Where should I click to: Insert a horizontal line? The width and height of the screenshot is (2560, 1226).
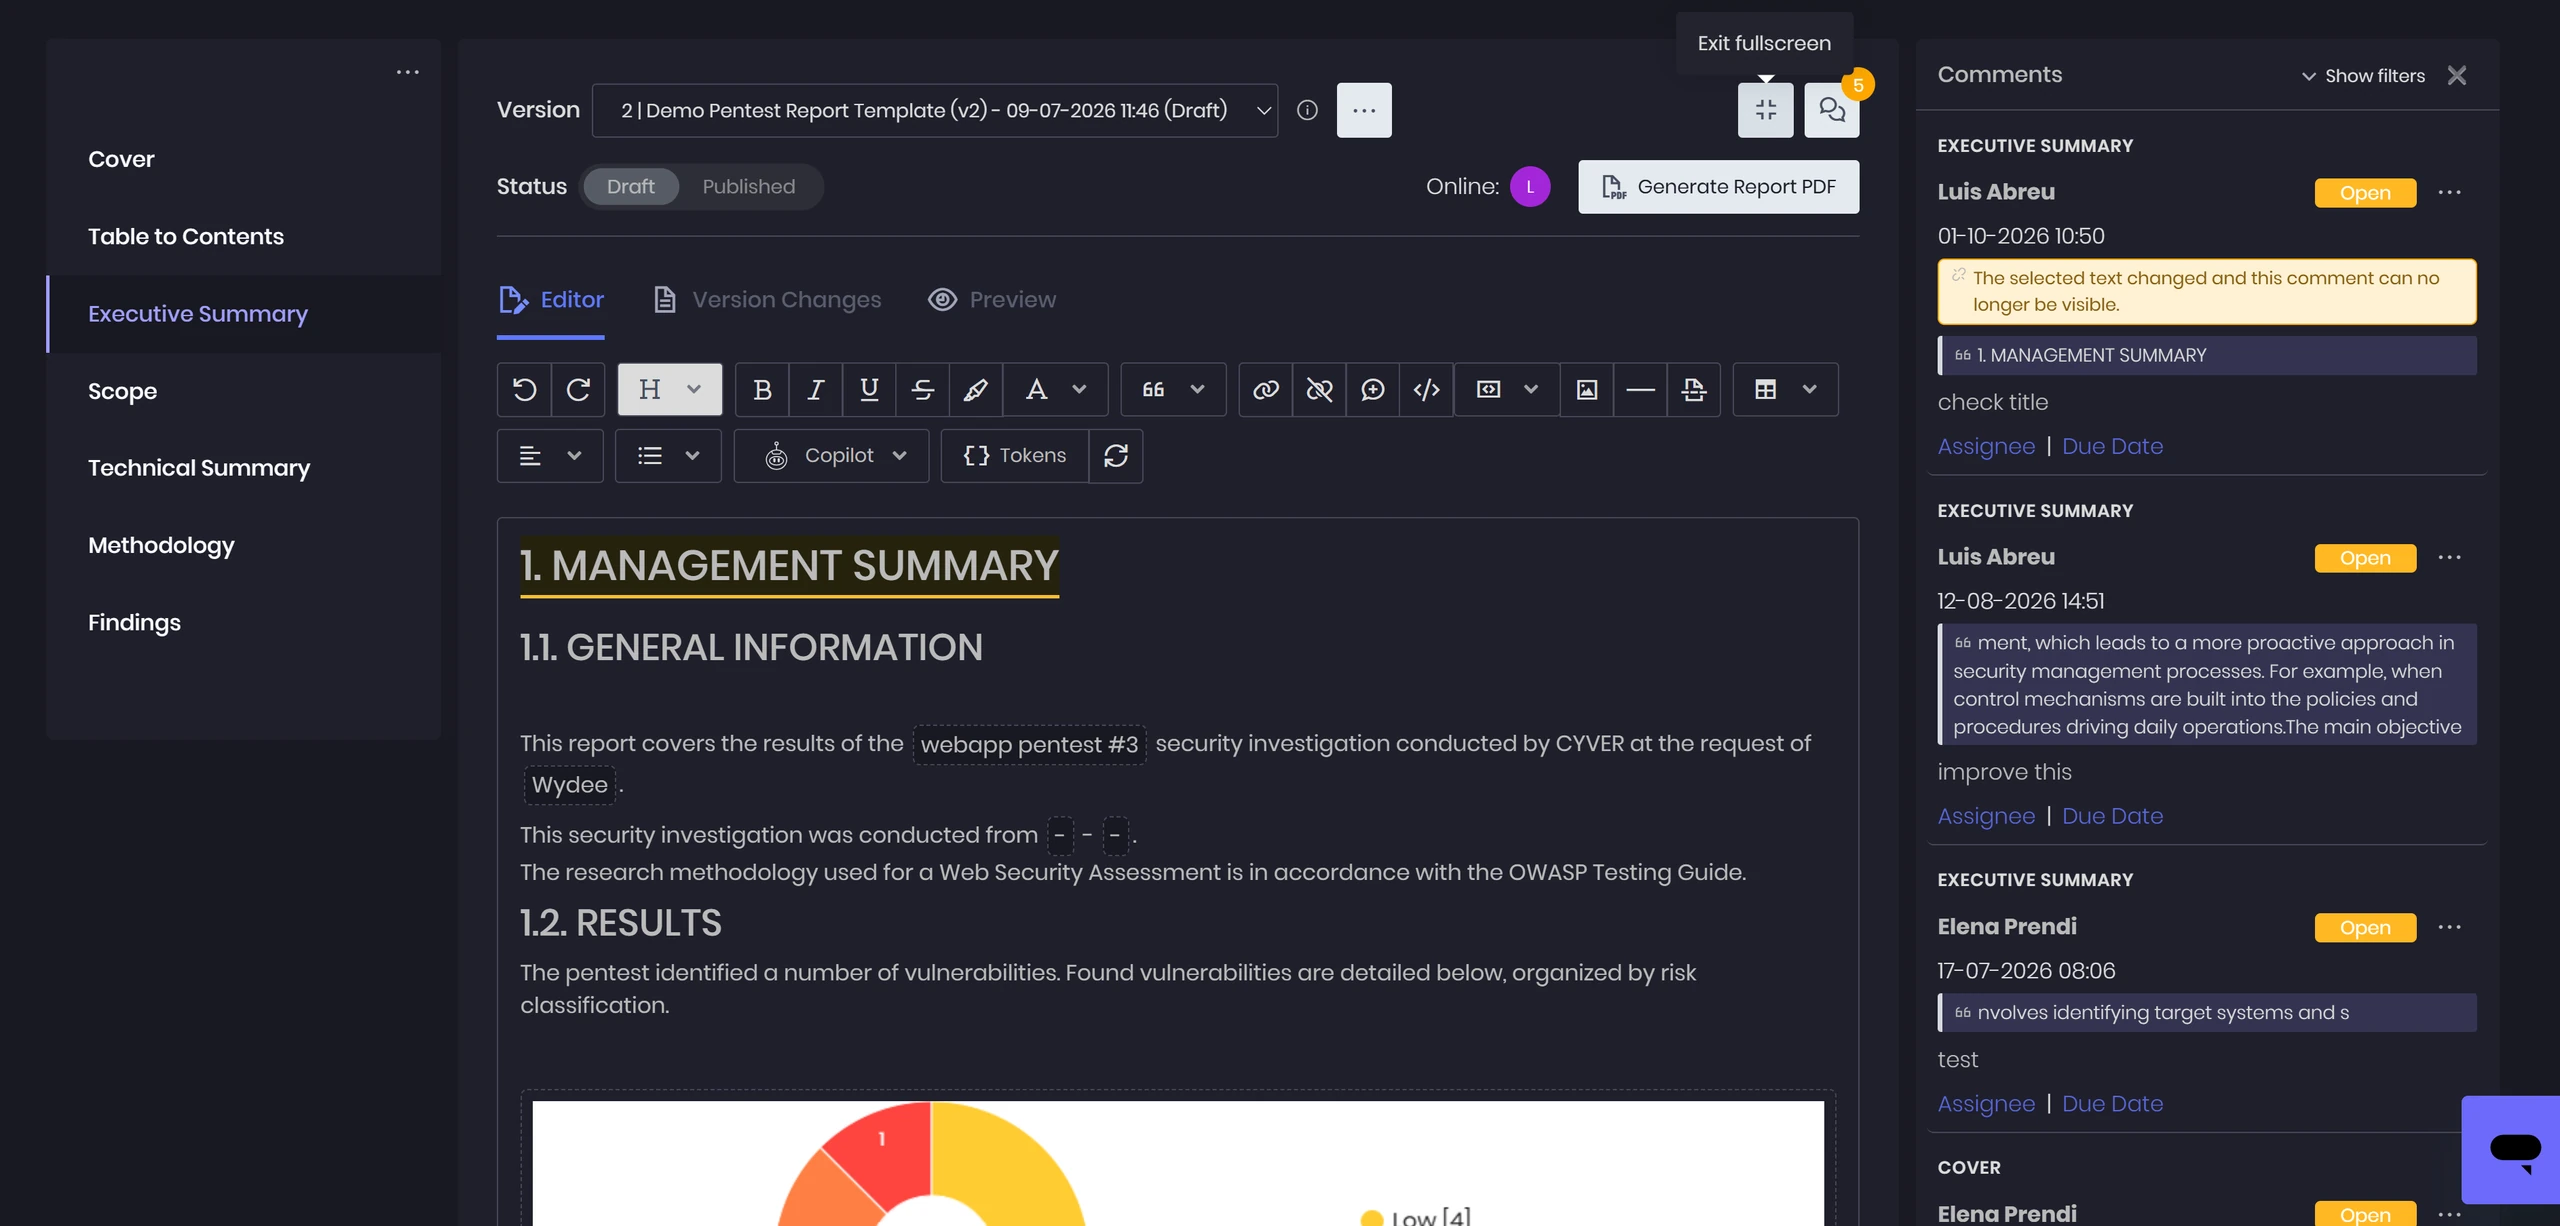pos(1640,390)
